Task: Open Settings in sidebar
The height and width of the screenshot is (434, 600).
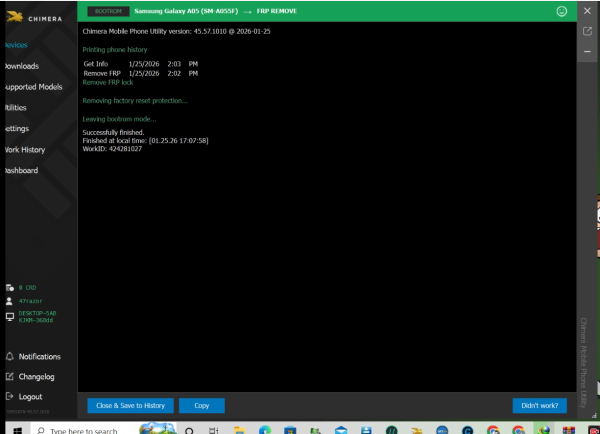Action: click(17, 129)
